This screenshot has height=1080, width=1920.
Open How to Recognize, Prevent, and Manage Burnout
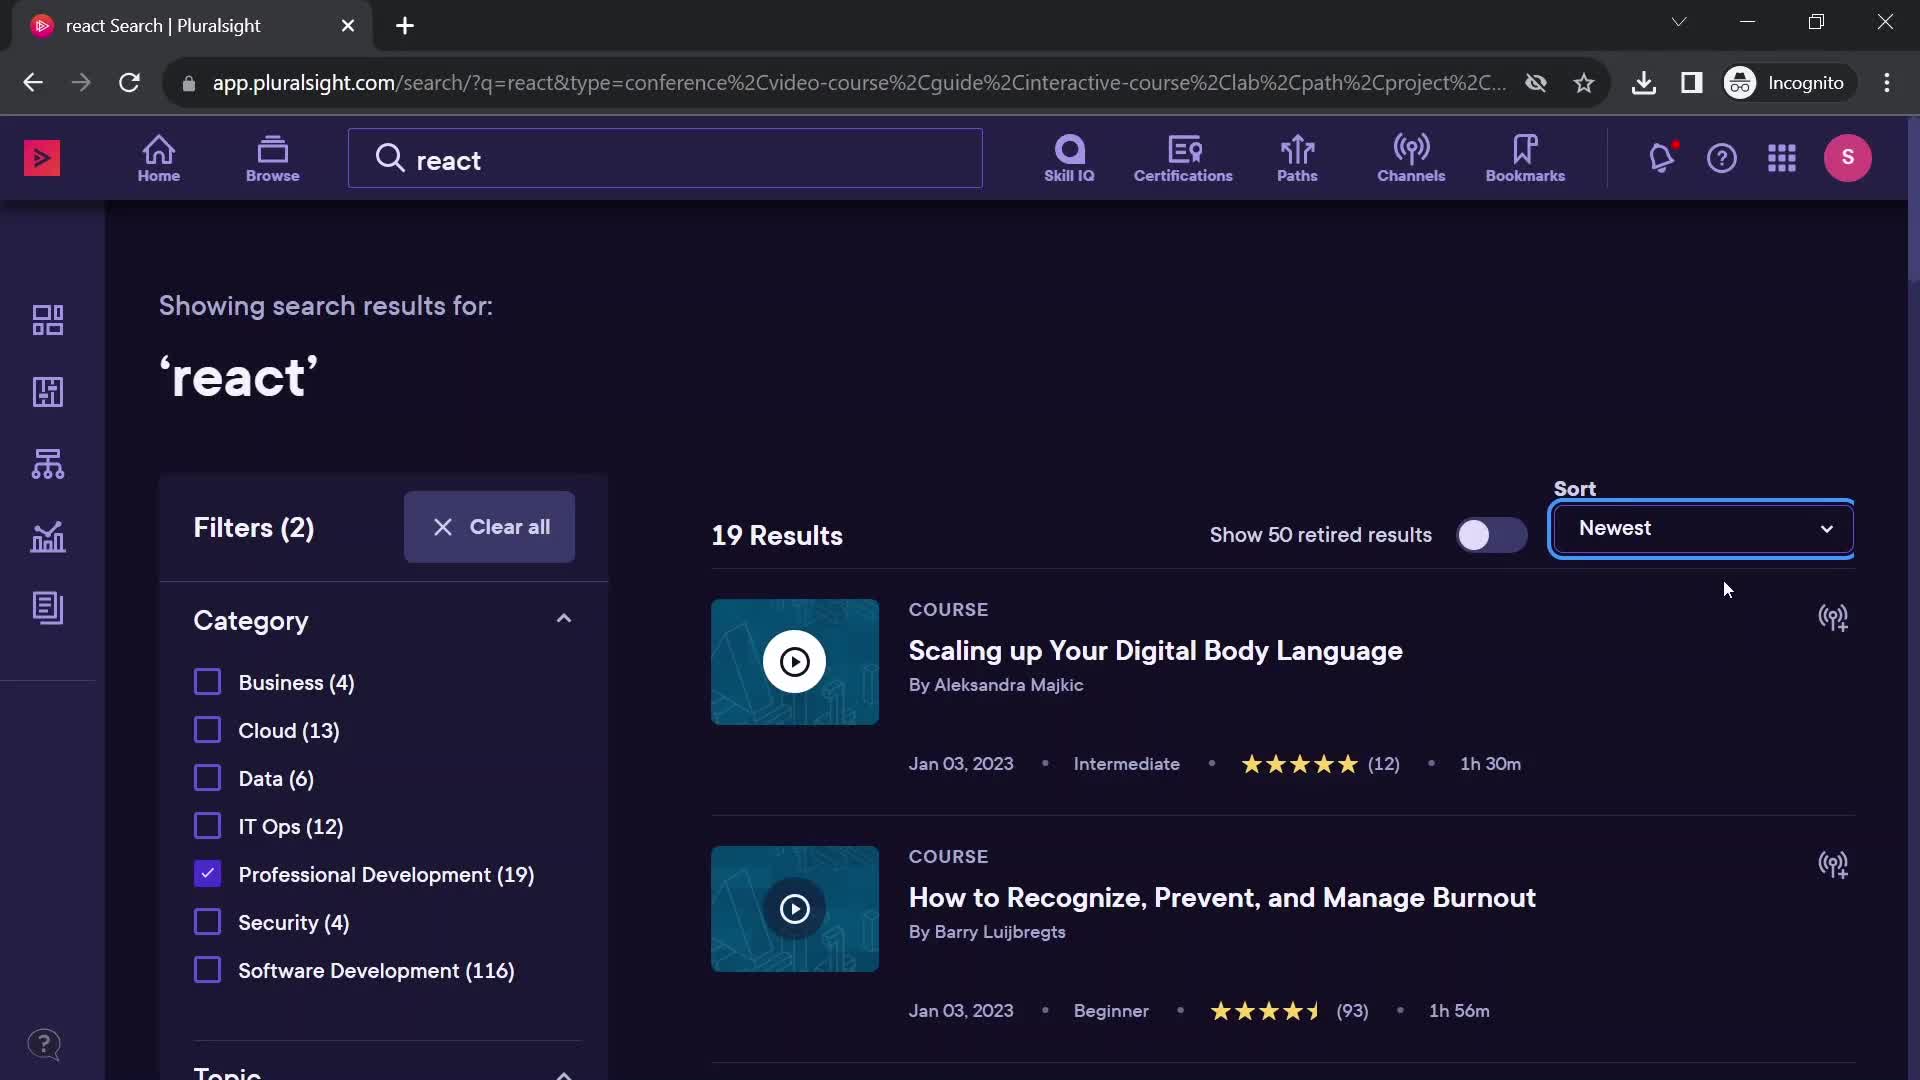tap(1222, 898)
